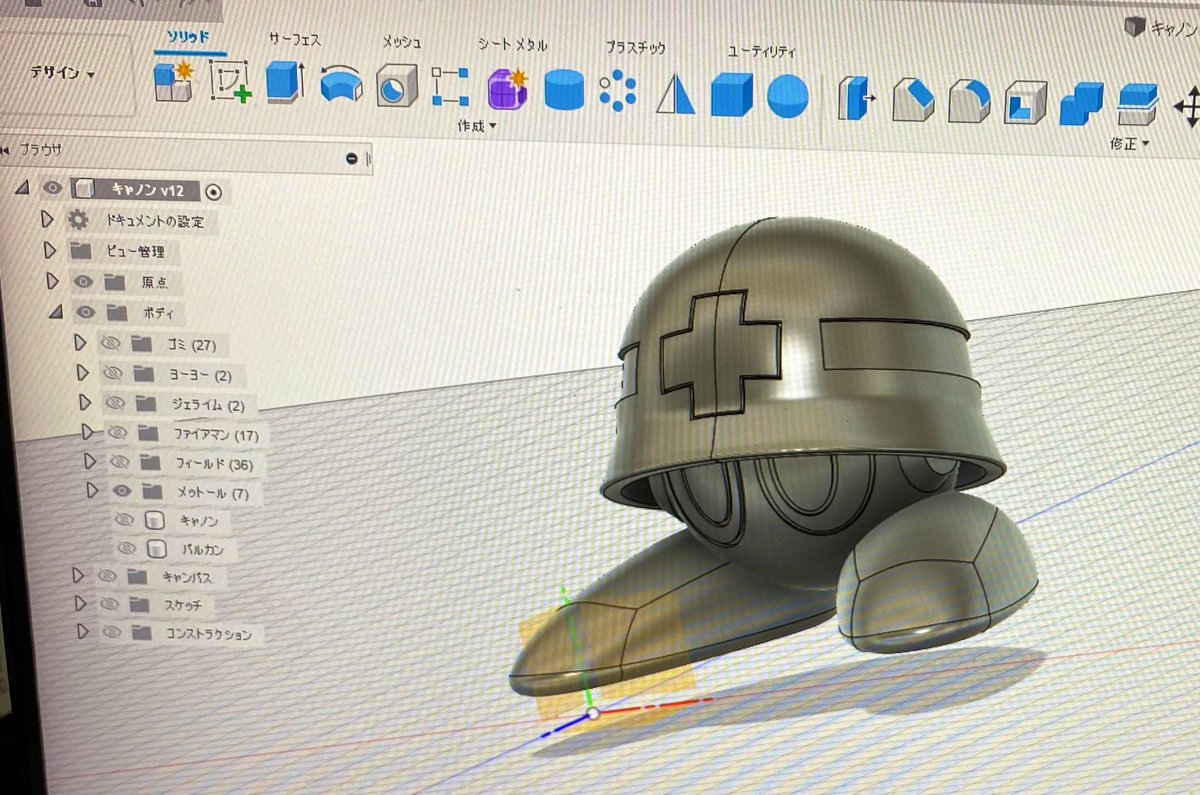
Task: Activate the Hole tool
Action: (396, 86)
